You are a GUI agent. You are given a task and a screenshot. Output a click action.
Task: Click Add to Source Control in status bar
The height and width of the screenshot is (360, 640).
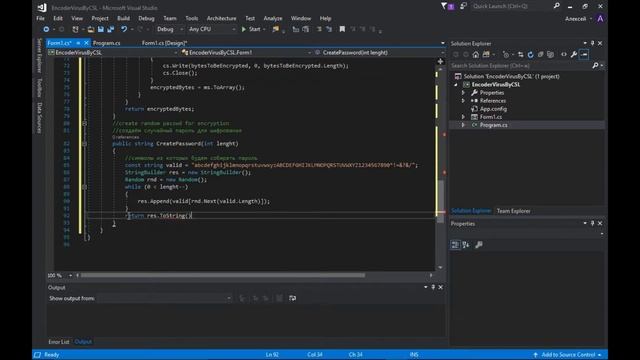(567, 355)
